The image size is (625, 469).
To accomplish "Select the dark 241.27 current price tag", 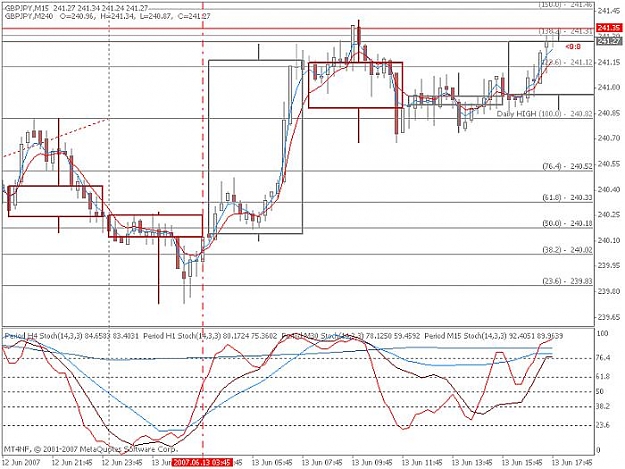I will coord(609,41).
